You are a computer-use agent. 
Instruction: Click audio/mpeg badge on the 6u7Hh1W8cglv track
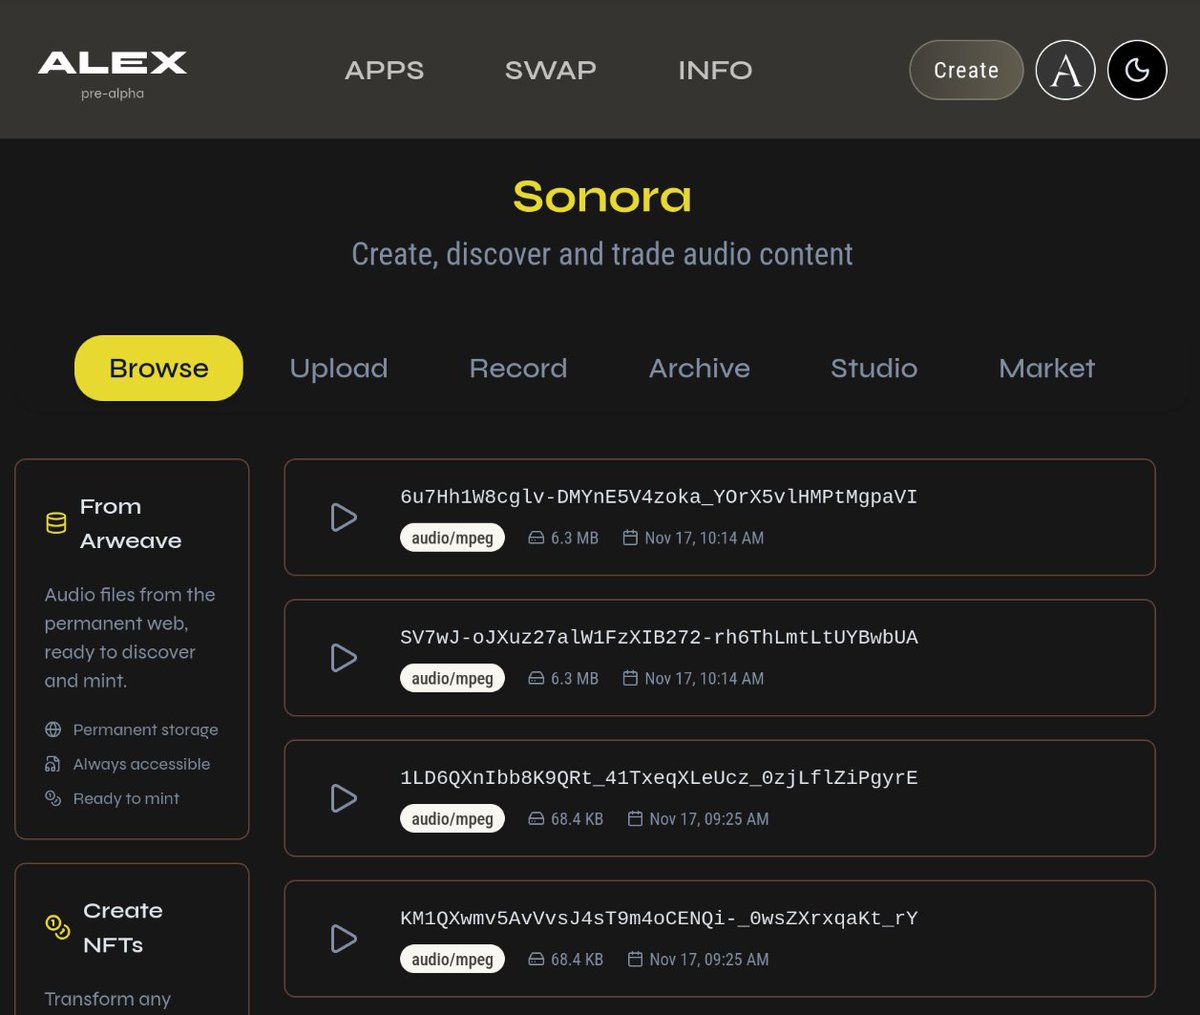tap(452, 538)
